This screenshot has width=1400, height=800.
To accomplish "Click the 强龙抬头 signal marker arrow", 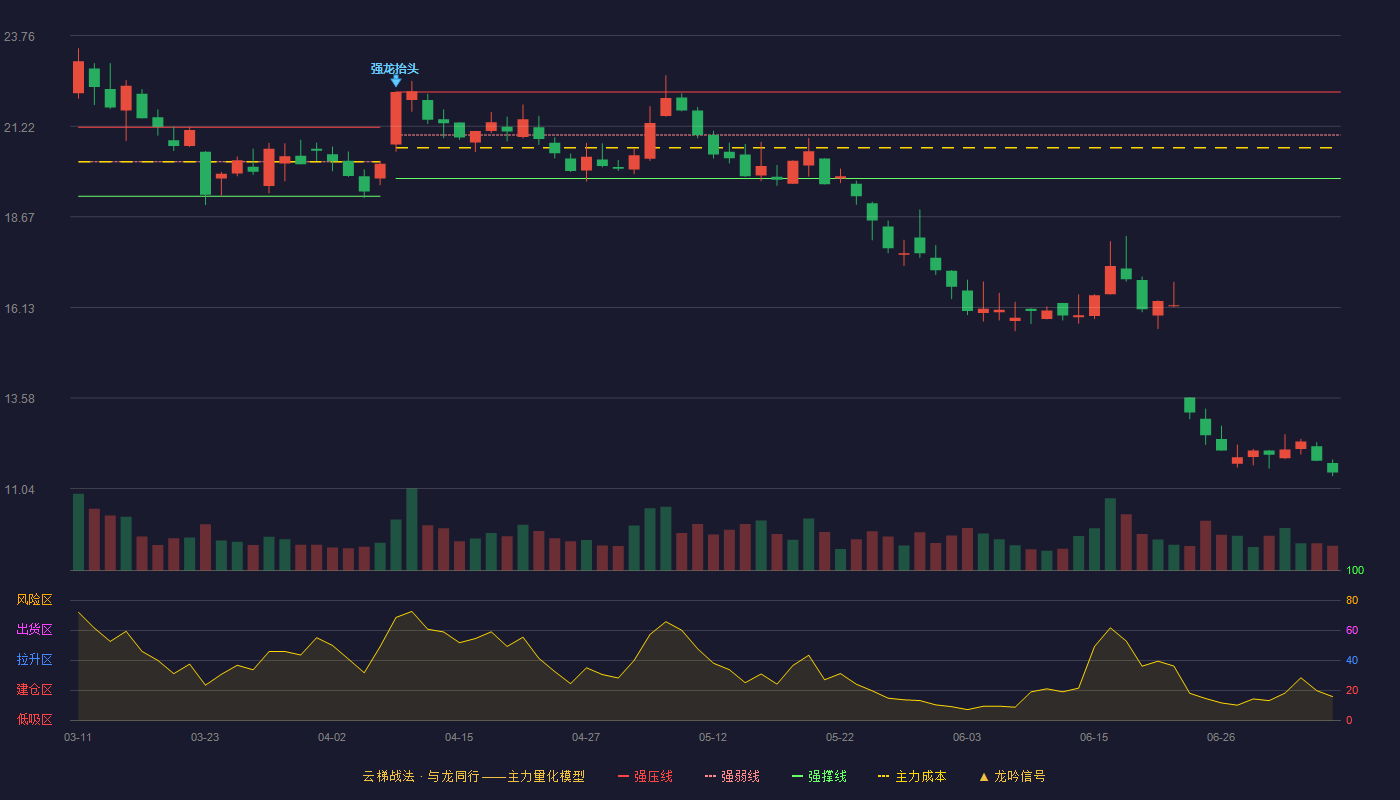I will click(396, 81).
